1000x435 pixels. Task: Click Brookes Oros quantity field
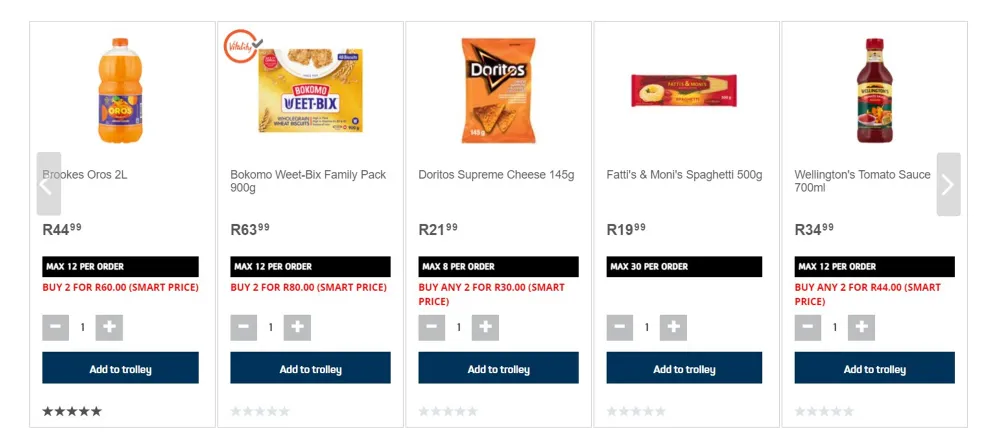coord(83,327)
